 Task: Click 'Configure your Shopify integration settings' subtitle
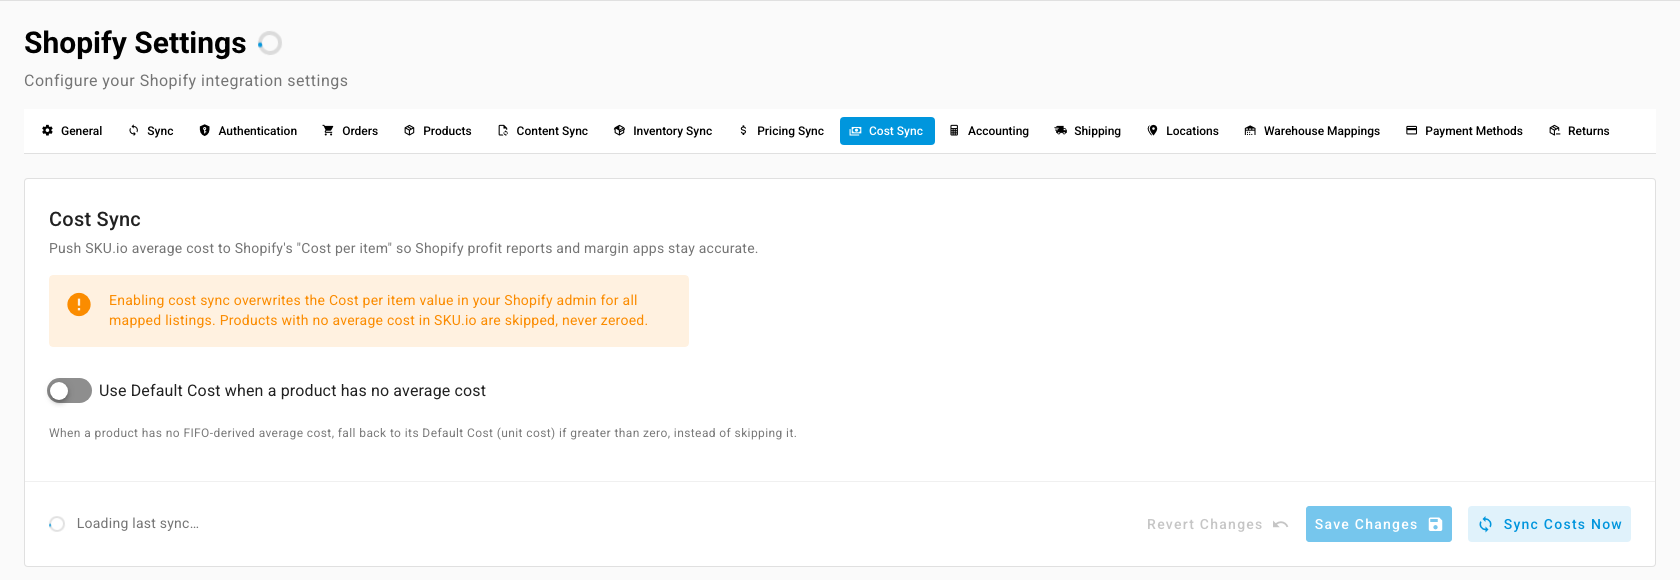point(186,81)
